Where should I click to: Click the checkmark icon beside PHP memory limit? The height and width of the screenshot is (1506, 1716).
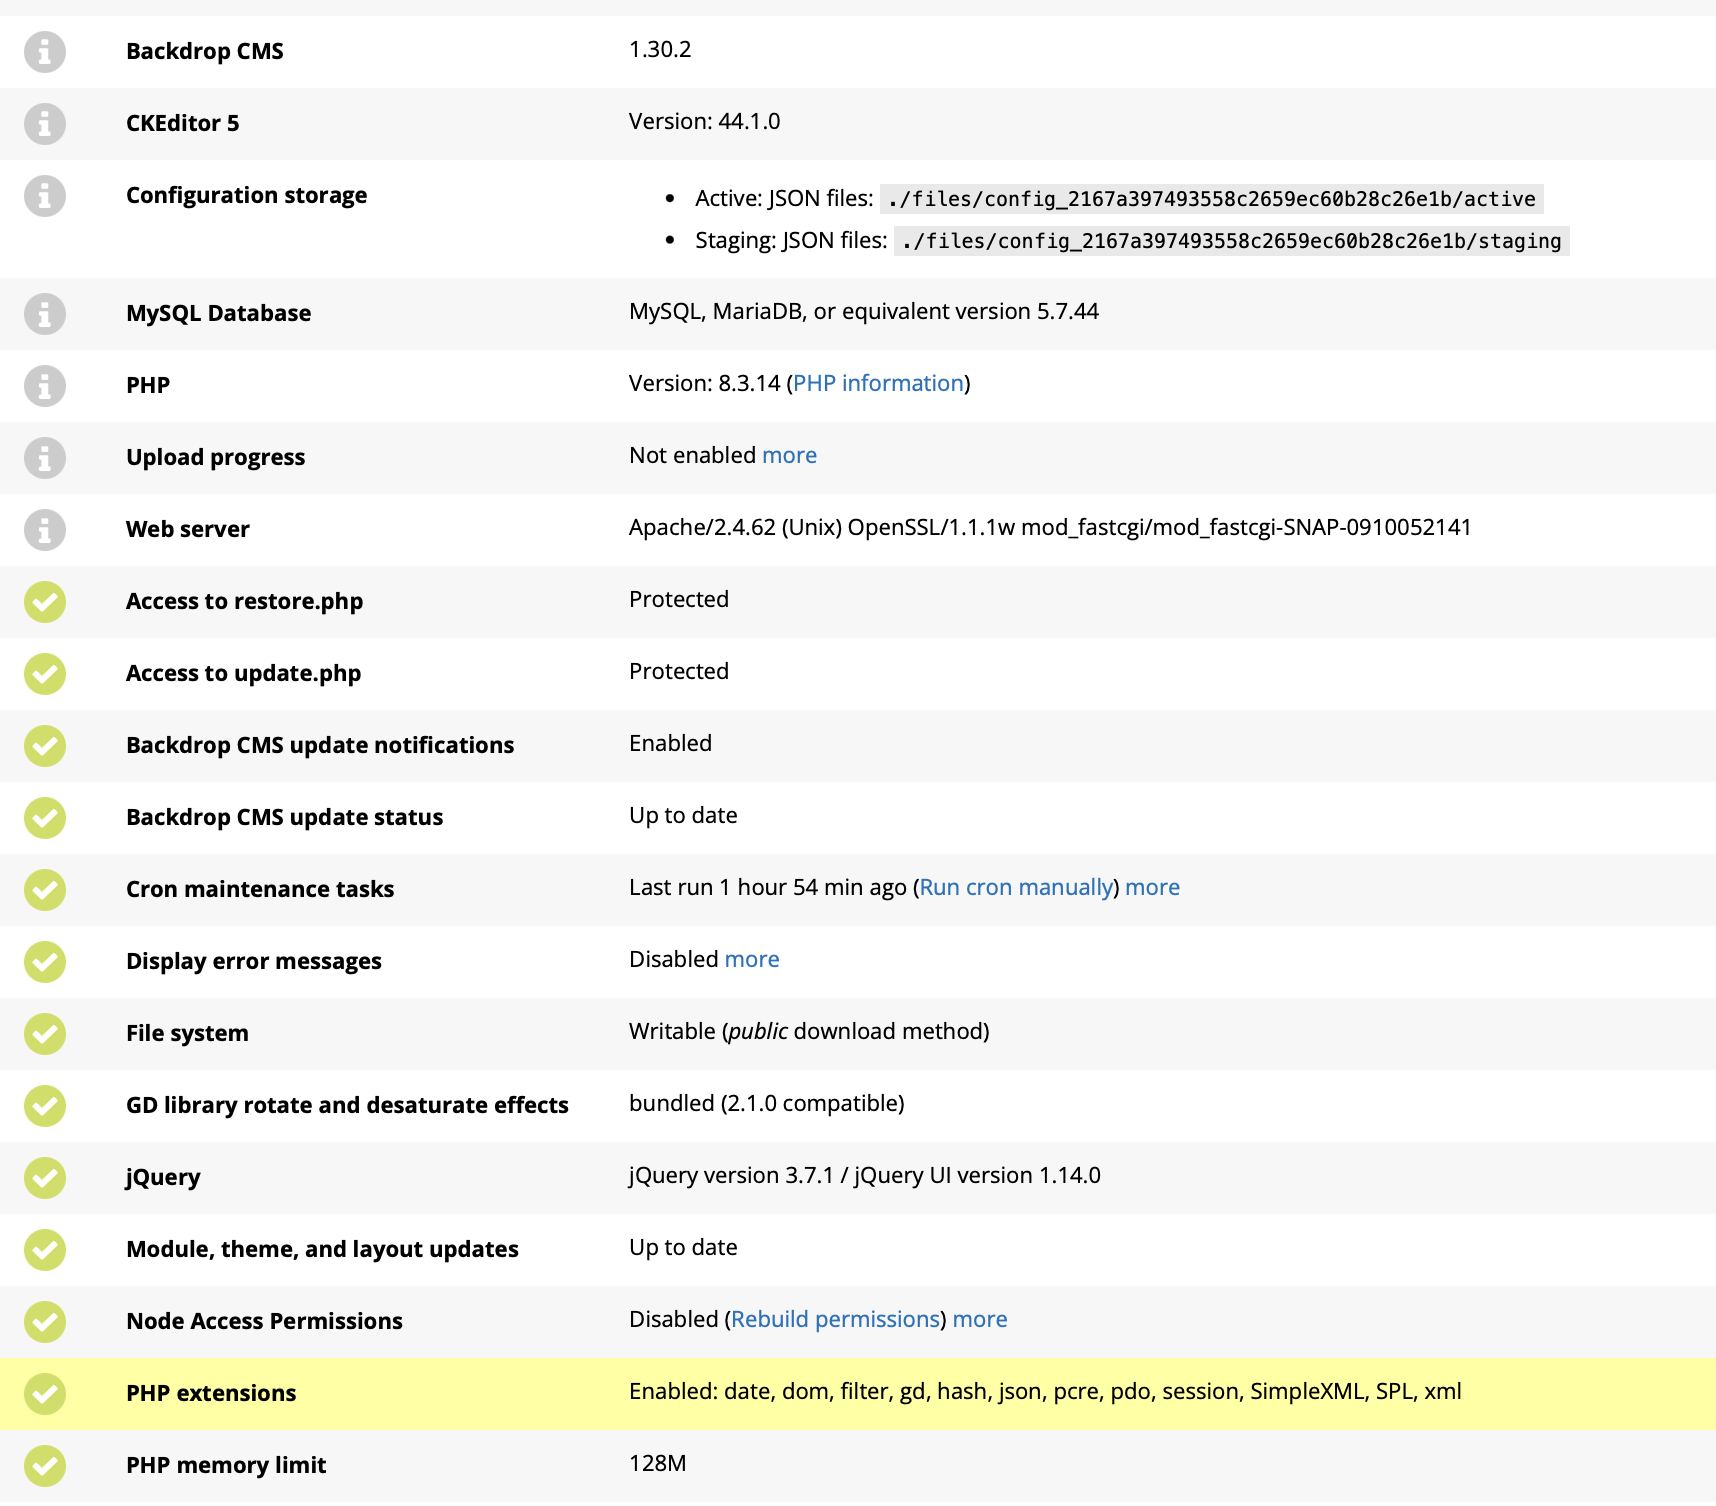click(45, 1466)
